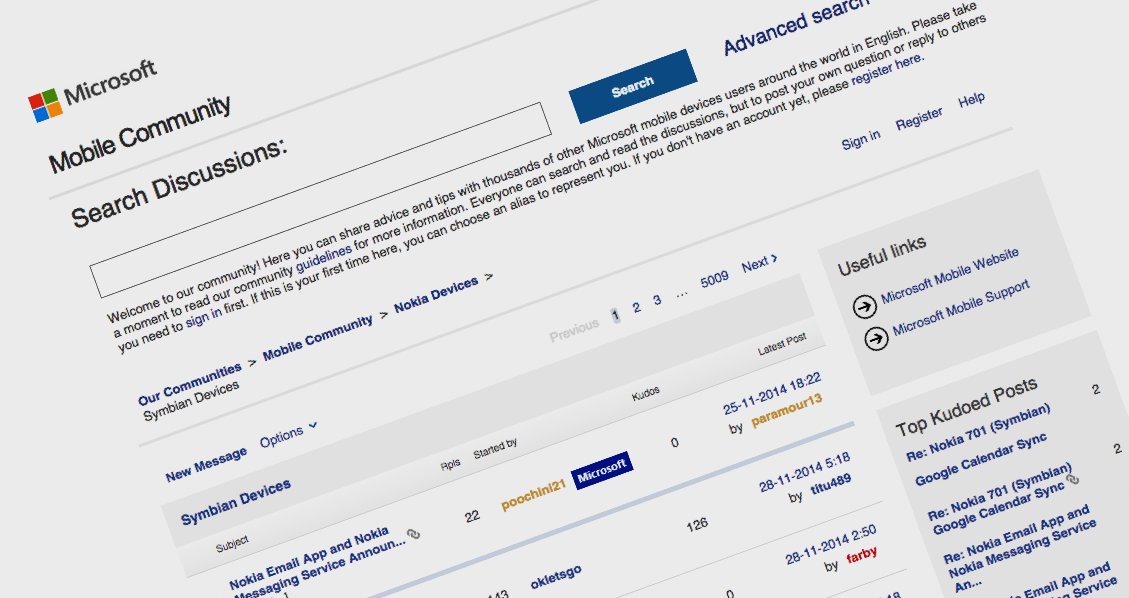Click the Microsoft logo icon
The image size is (1129, 598).
(44, 105)
